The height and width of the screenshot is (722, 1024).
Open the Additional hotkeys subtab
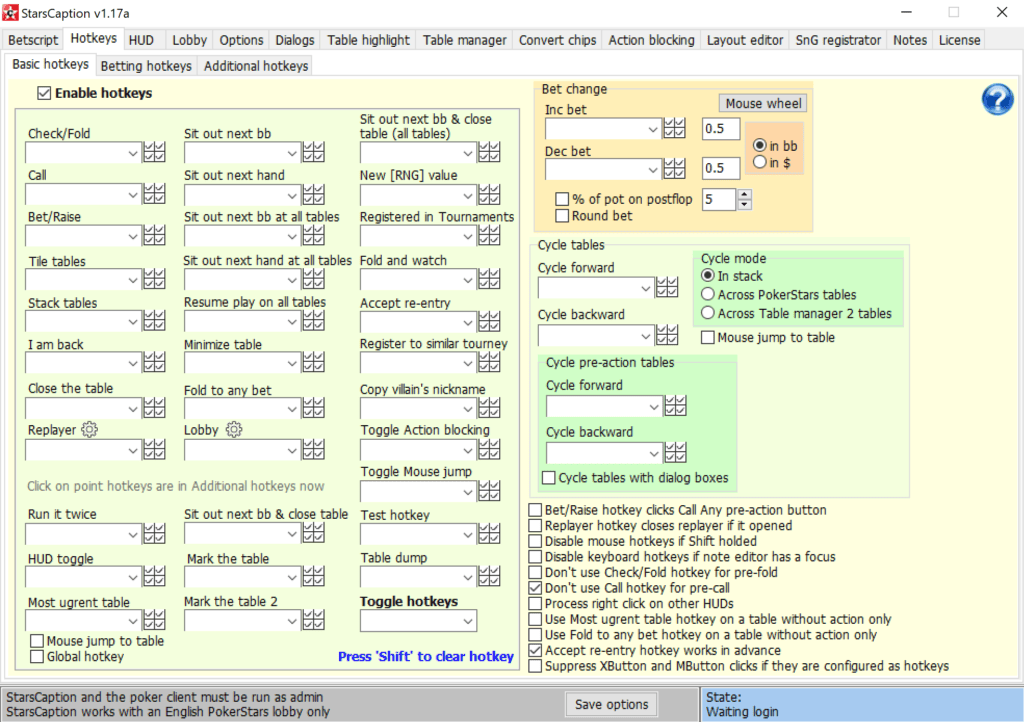(x=256, y=66)
